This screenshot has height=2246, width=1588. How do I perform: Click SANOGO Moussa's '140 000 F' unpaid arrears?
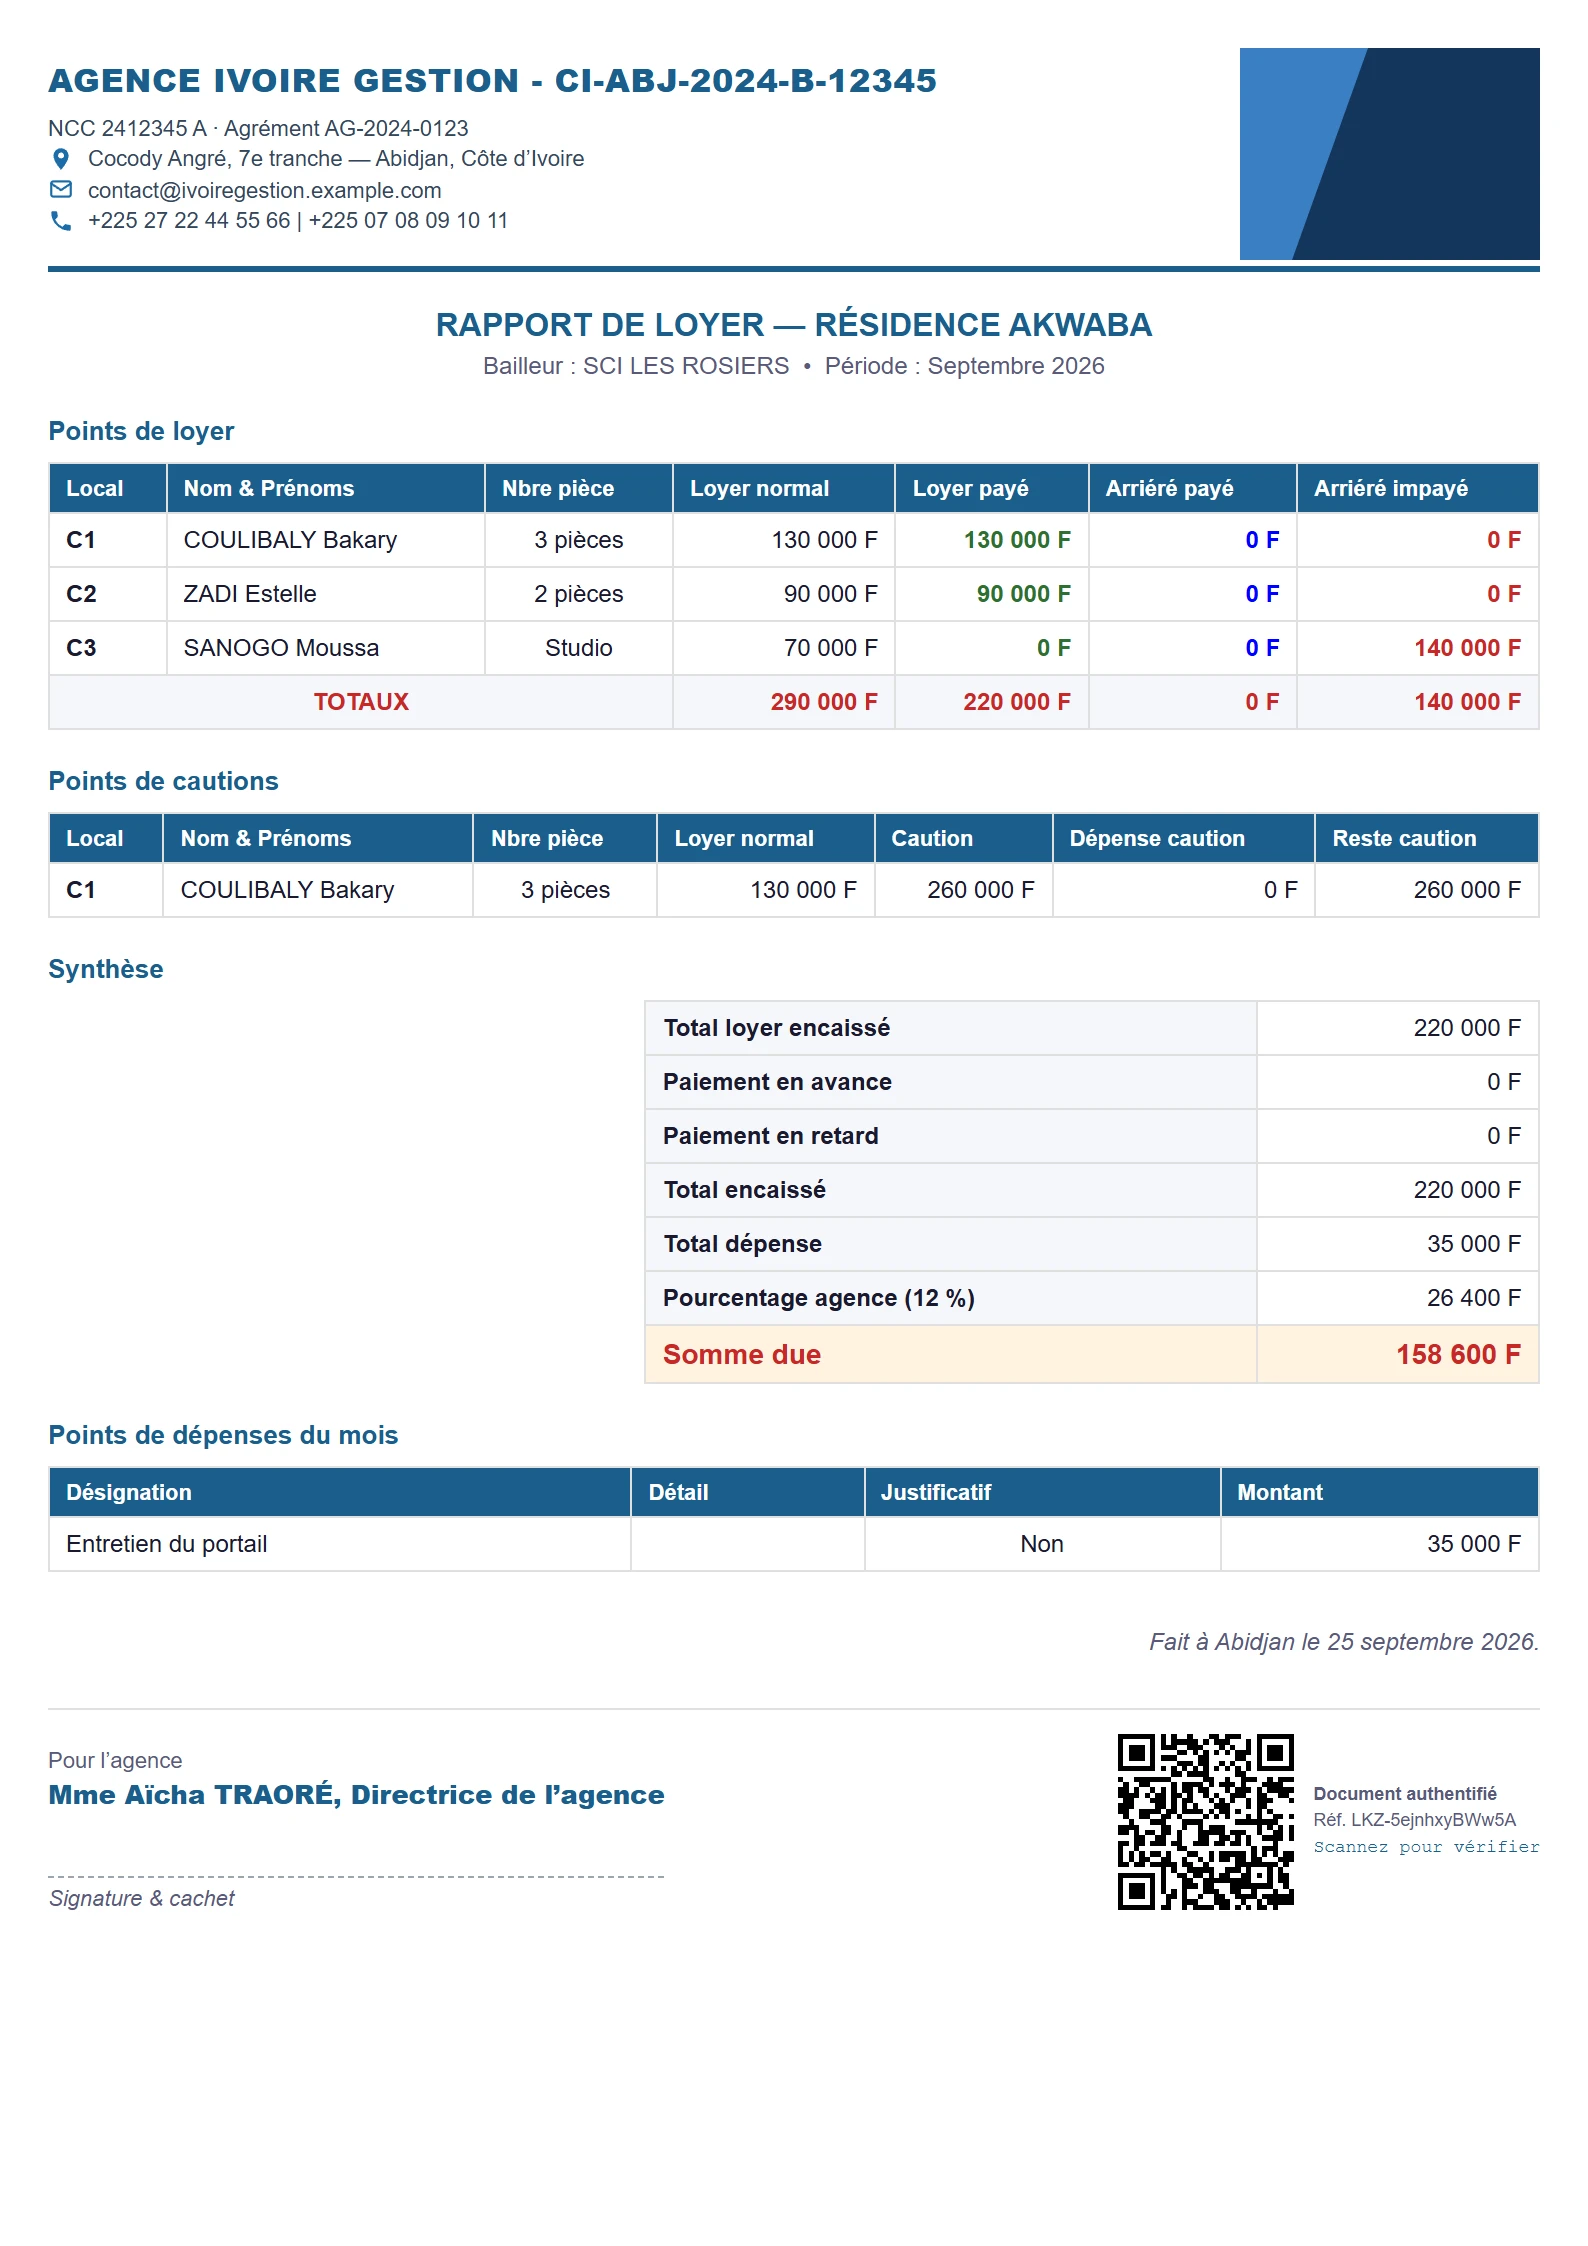tap(1467, 648)
